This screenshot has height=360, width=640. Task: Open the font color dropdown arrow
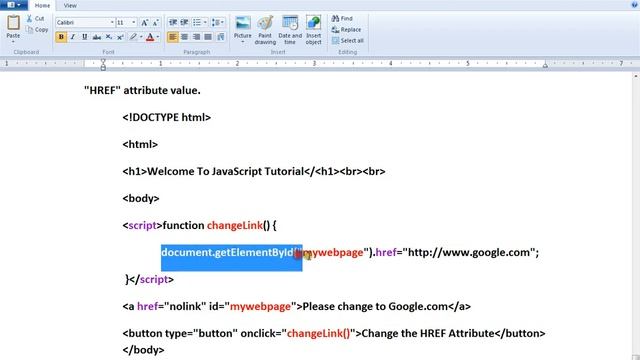point(158,37)
